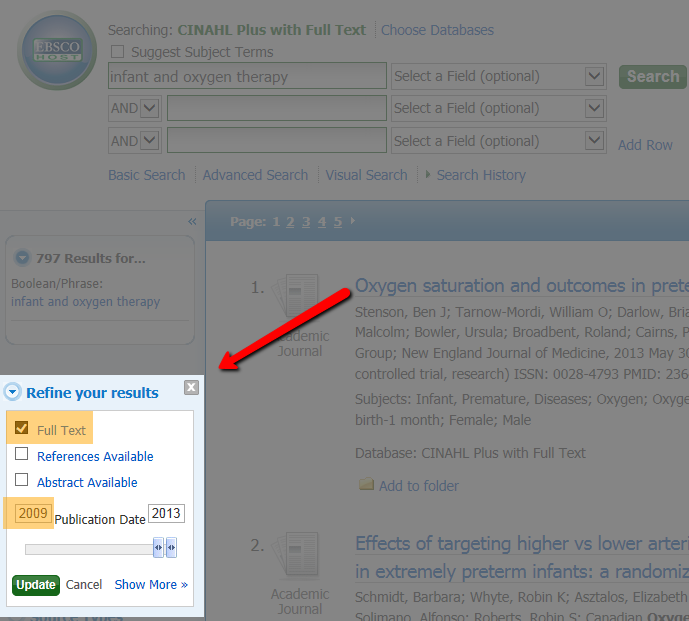The image size is (689, 621).
Task: Open second AND operator dropdown
Action: [149, 141]
